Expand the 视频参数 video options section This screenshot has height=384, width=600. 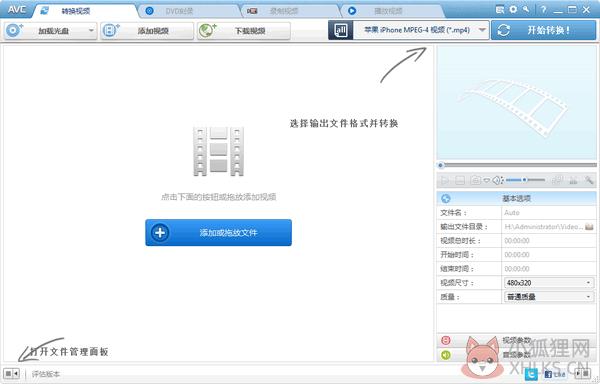point(517,340)
